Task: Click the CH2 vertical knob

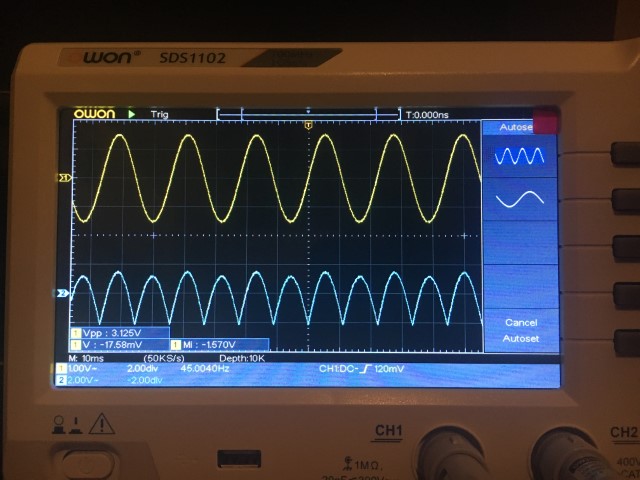Action: tap(569, 455)
